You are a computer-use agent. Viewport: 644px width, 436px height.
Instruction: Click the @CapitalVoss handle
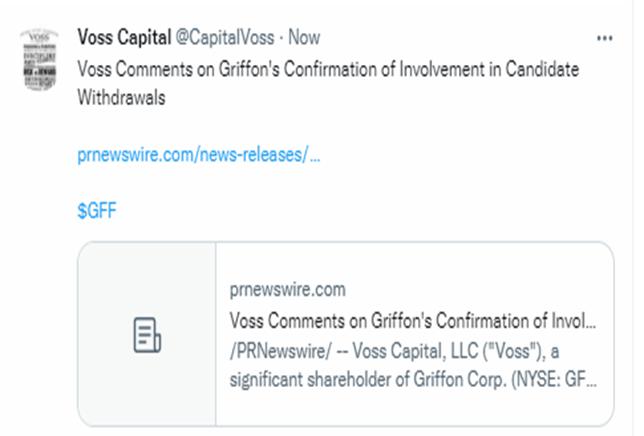coord(226,38)
